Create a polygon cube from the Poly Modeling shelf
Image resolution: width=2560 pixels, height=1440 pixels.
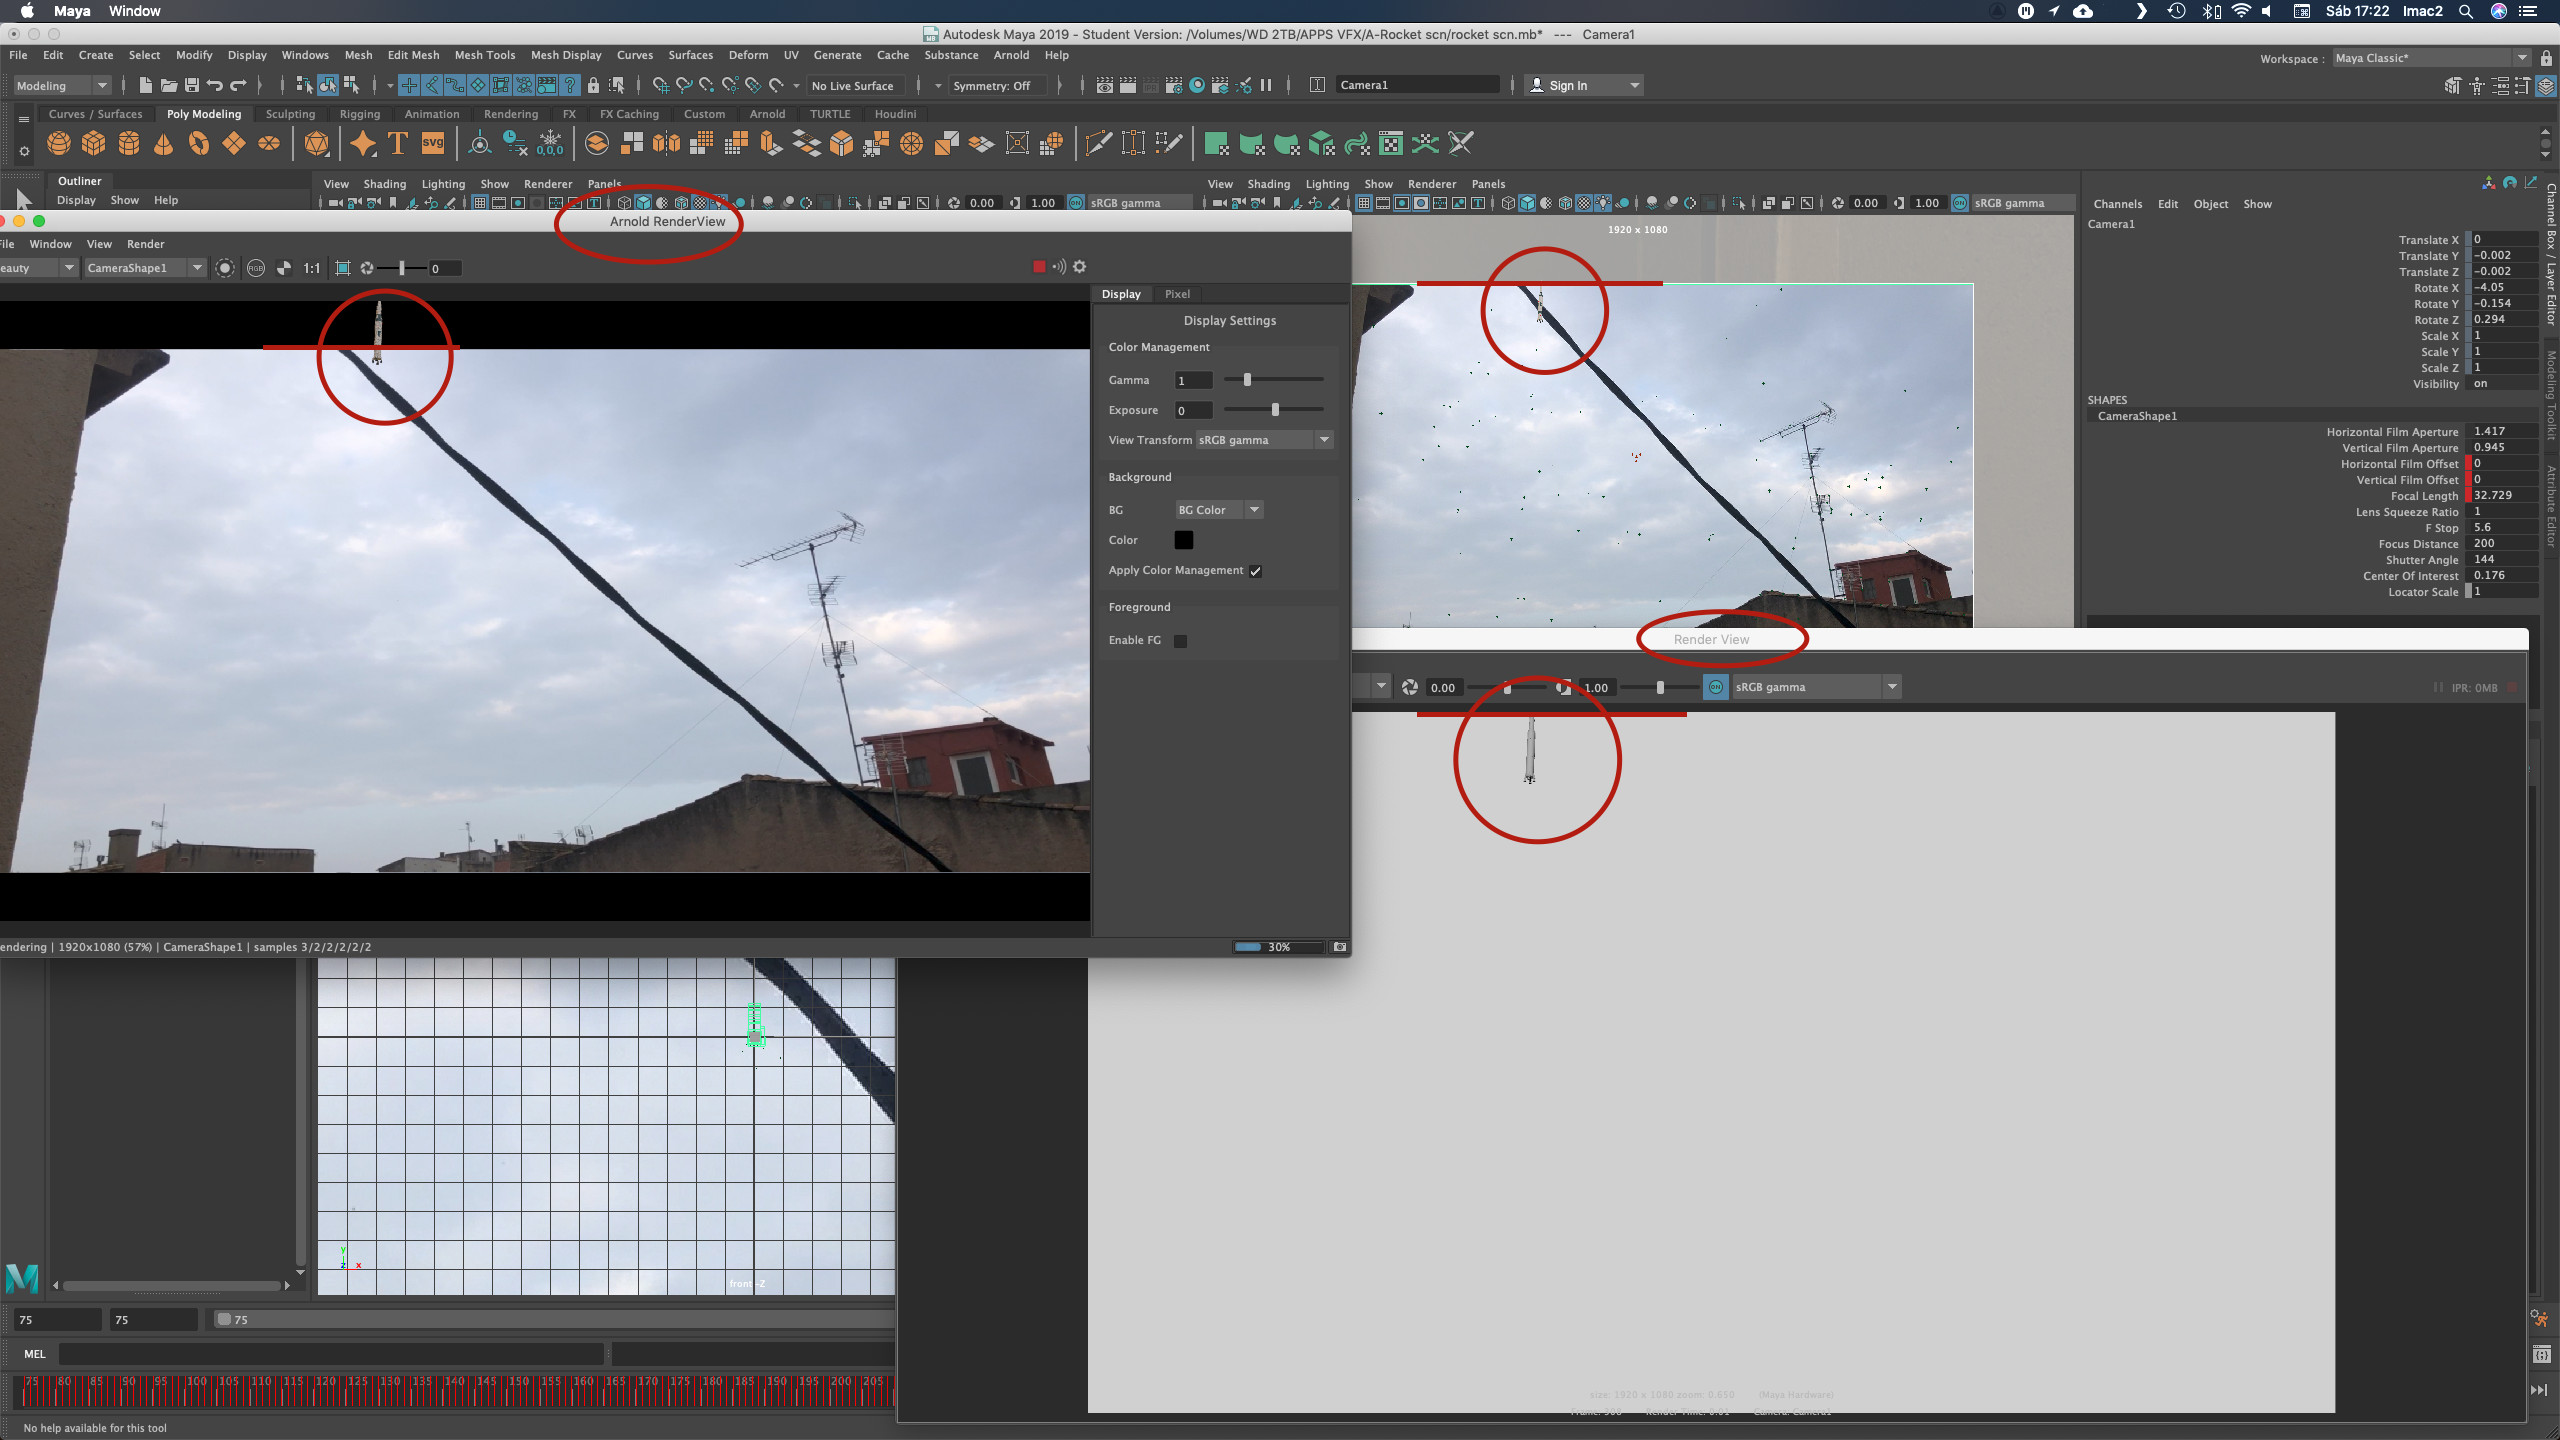coord(94,143)
